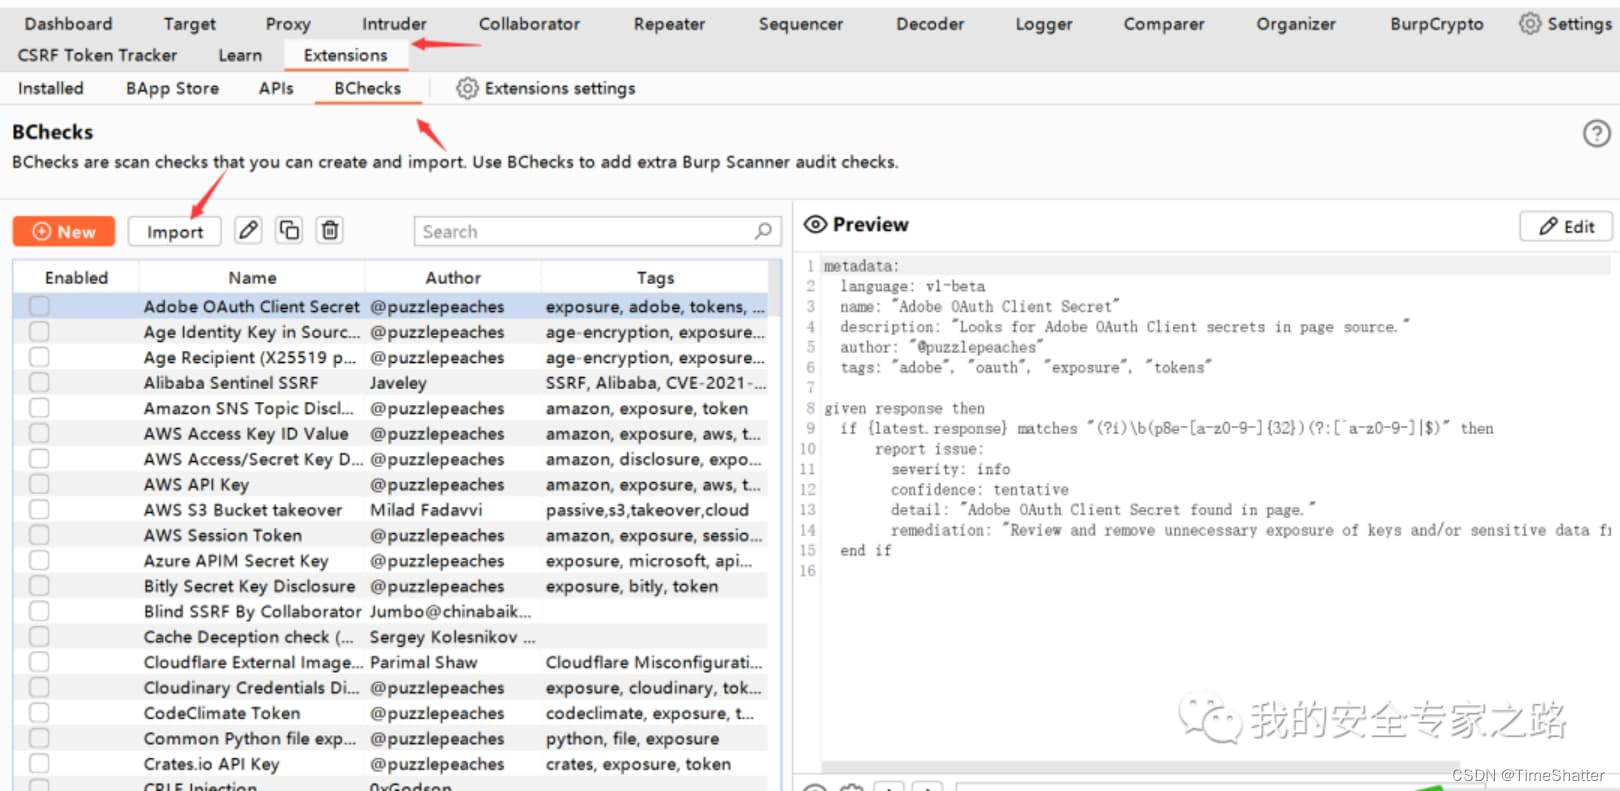Image resolution: width=1620 pixels, height=791 pixels.
Task: Switch to the Proxy tab
Action: point(288,23)
